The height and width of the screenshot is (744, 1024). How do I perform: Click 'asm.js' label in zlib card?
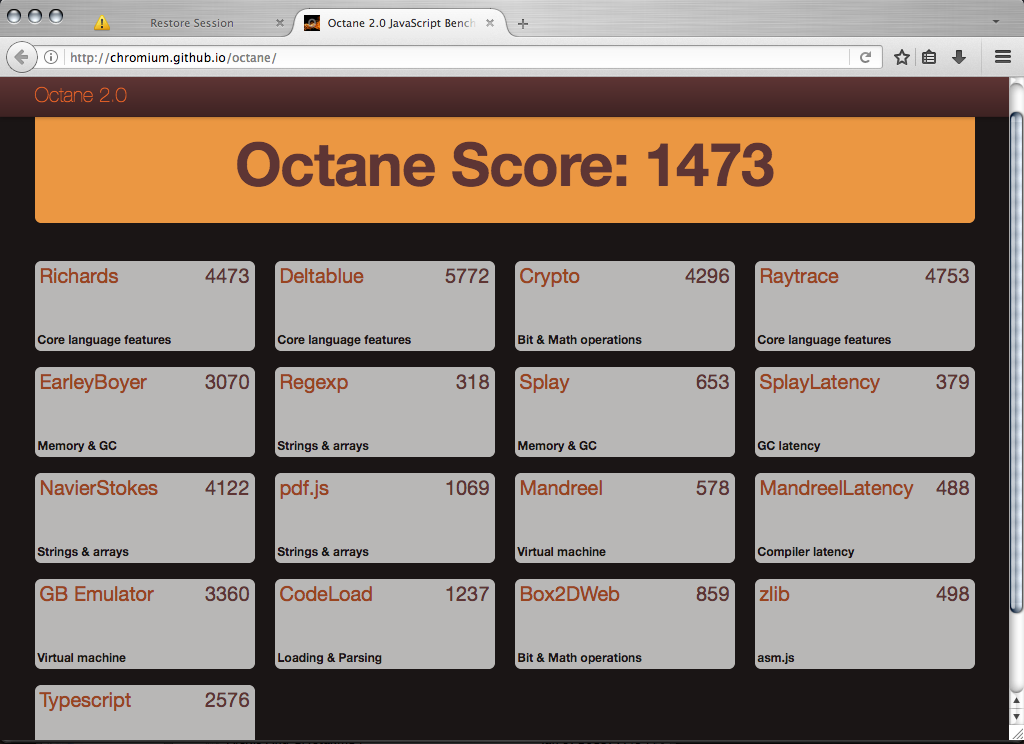[776, 658]
